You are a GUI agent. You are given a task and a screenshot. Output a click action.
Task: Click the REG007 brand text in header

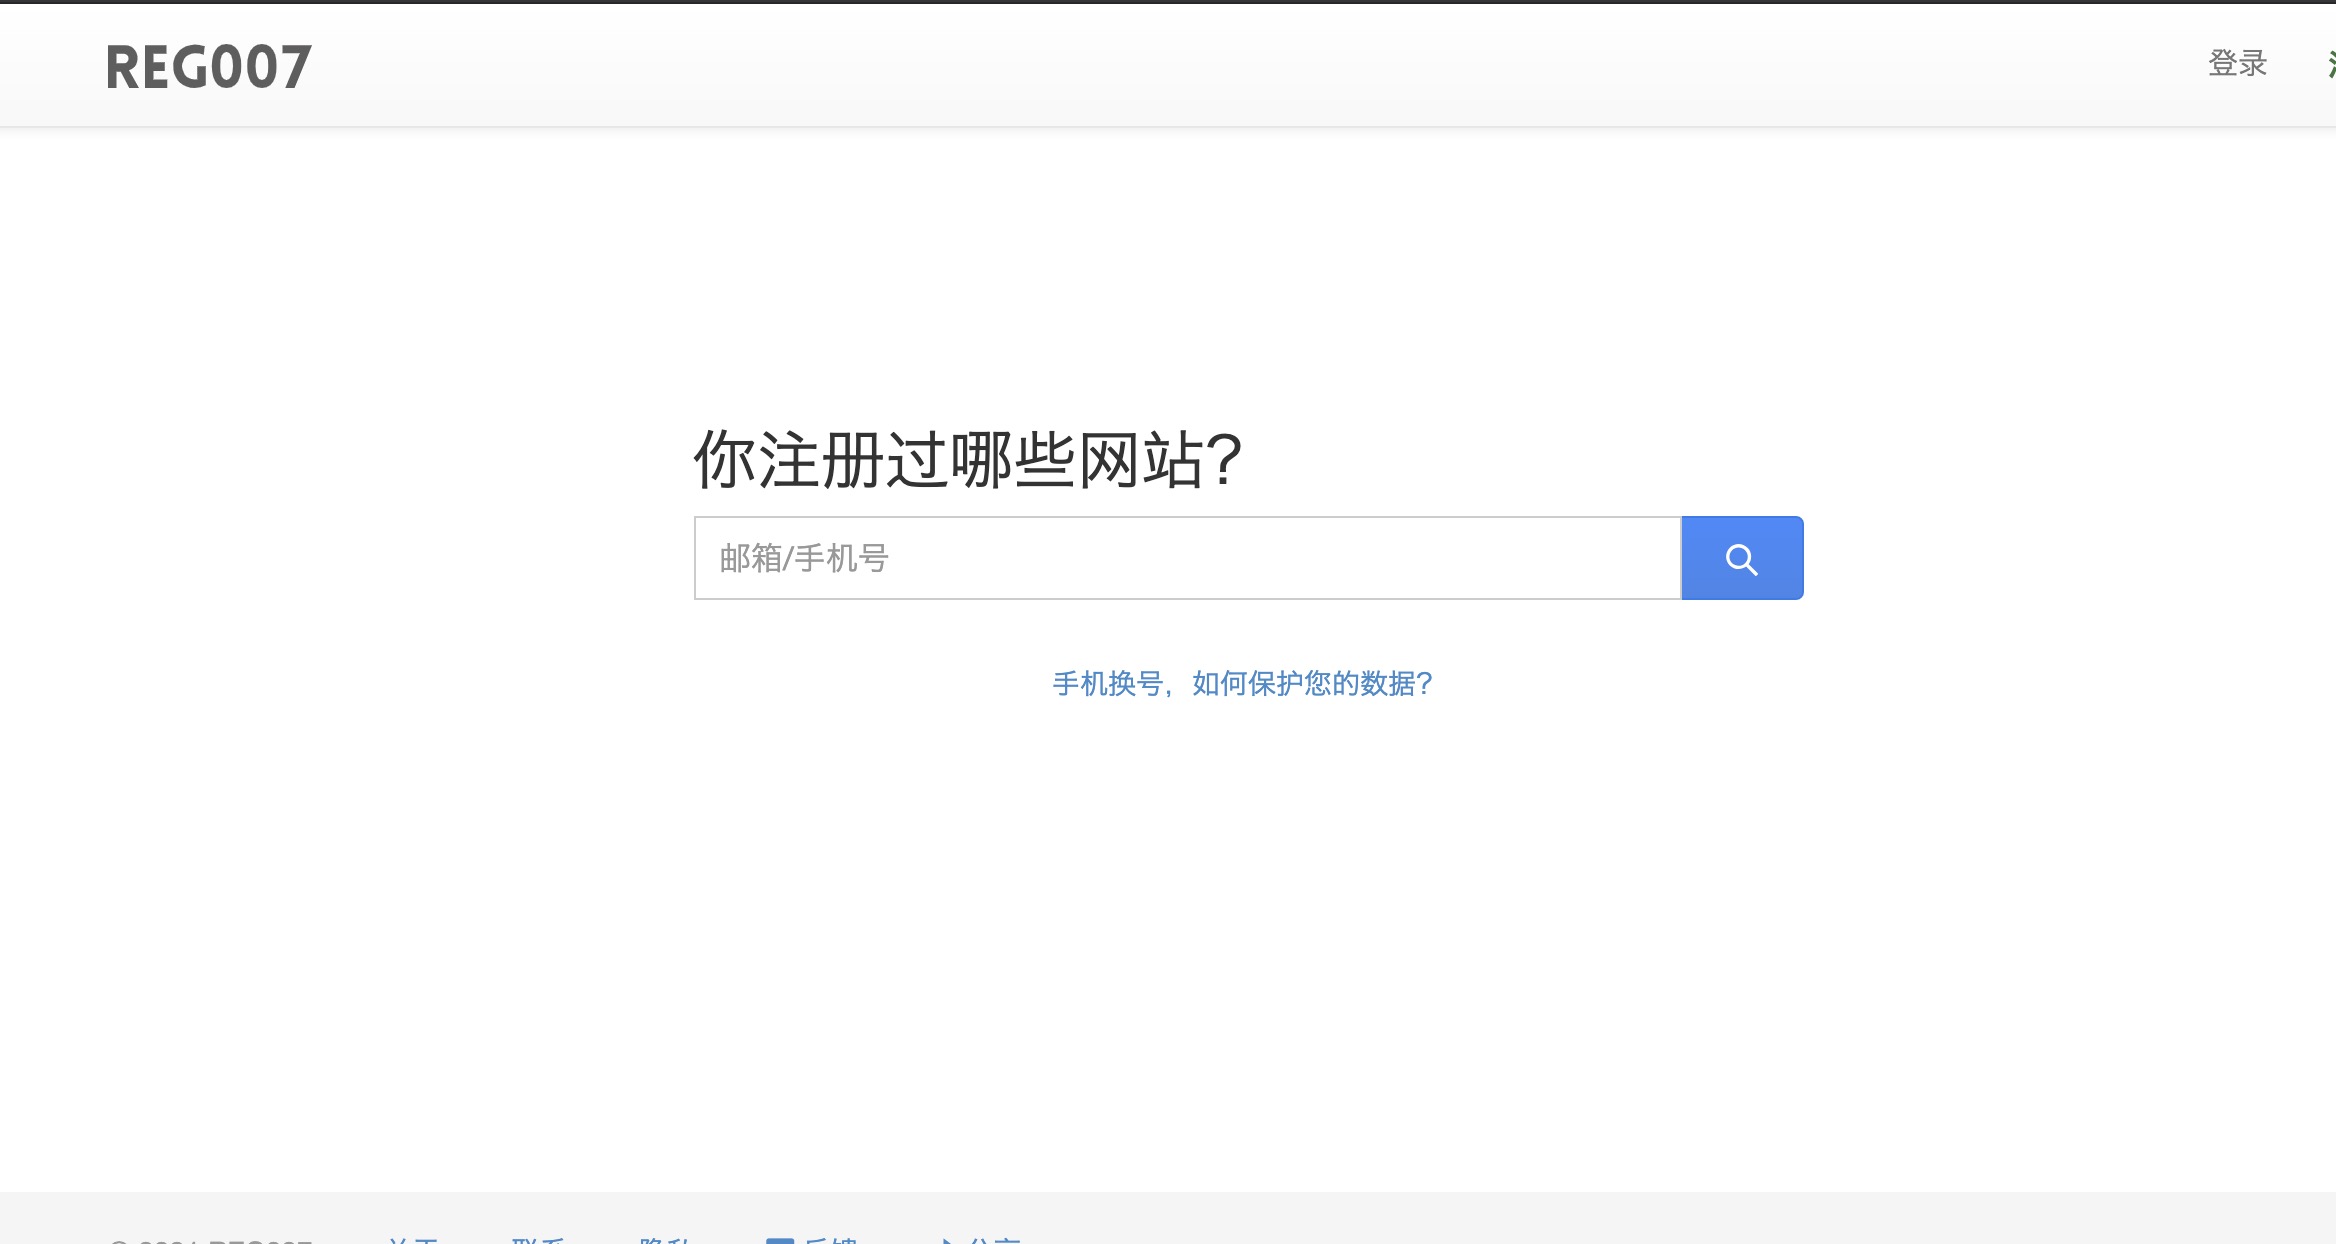(x=209, y=67)
